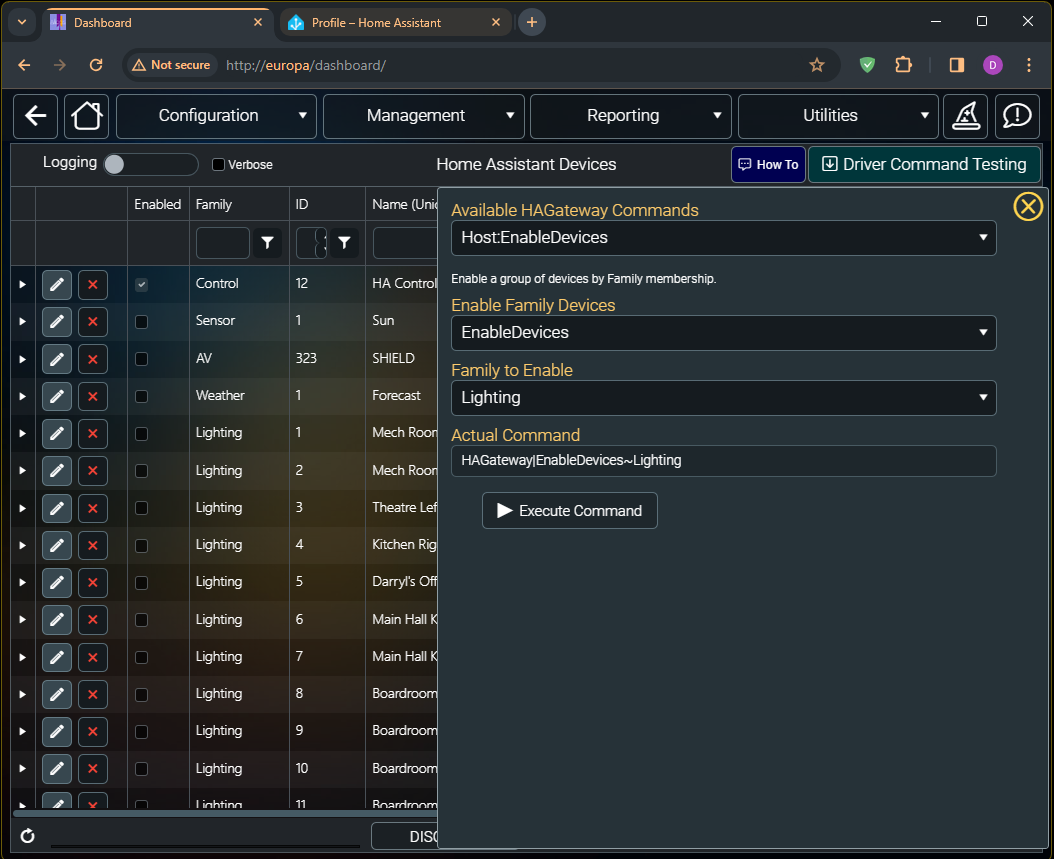The width and height of the screenshot is (1054, 859).
Task: Click the How To button
Action: pos(768,165)
